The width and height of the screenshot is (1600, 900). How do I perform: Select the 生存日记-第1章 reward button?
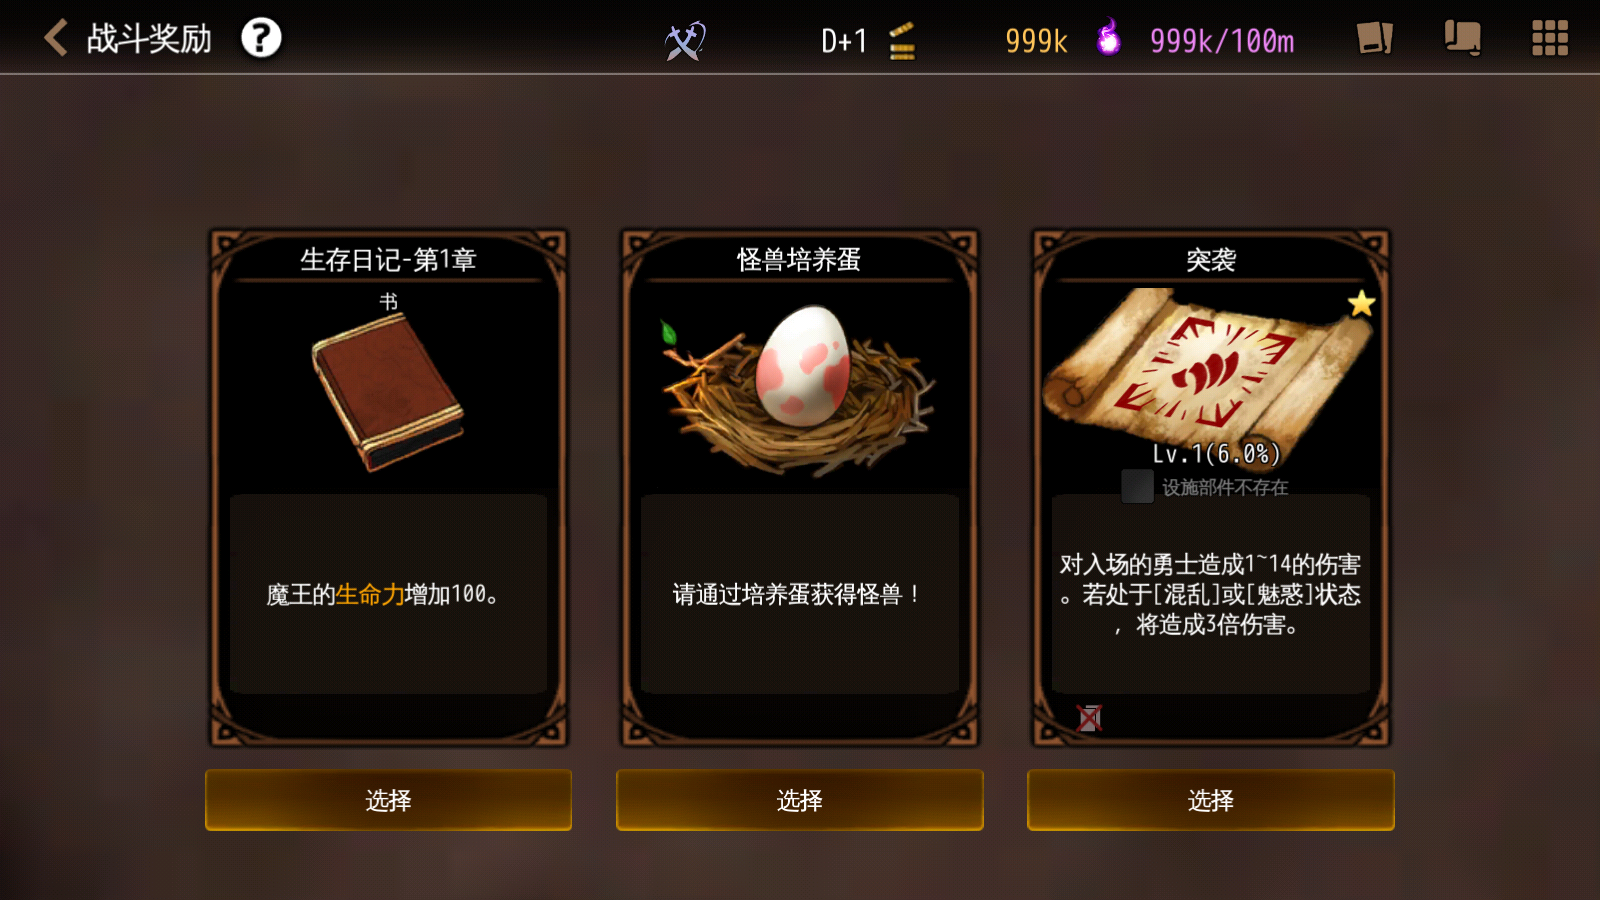pos(388,800)
